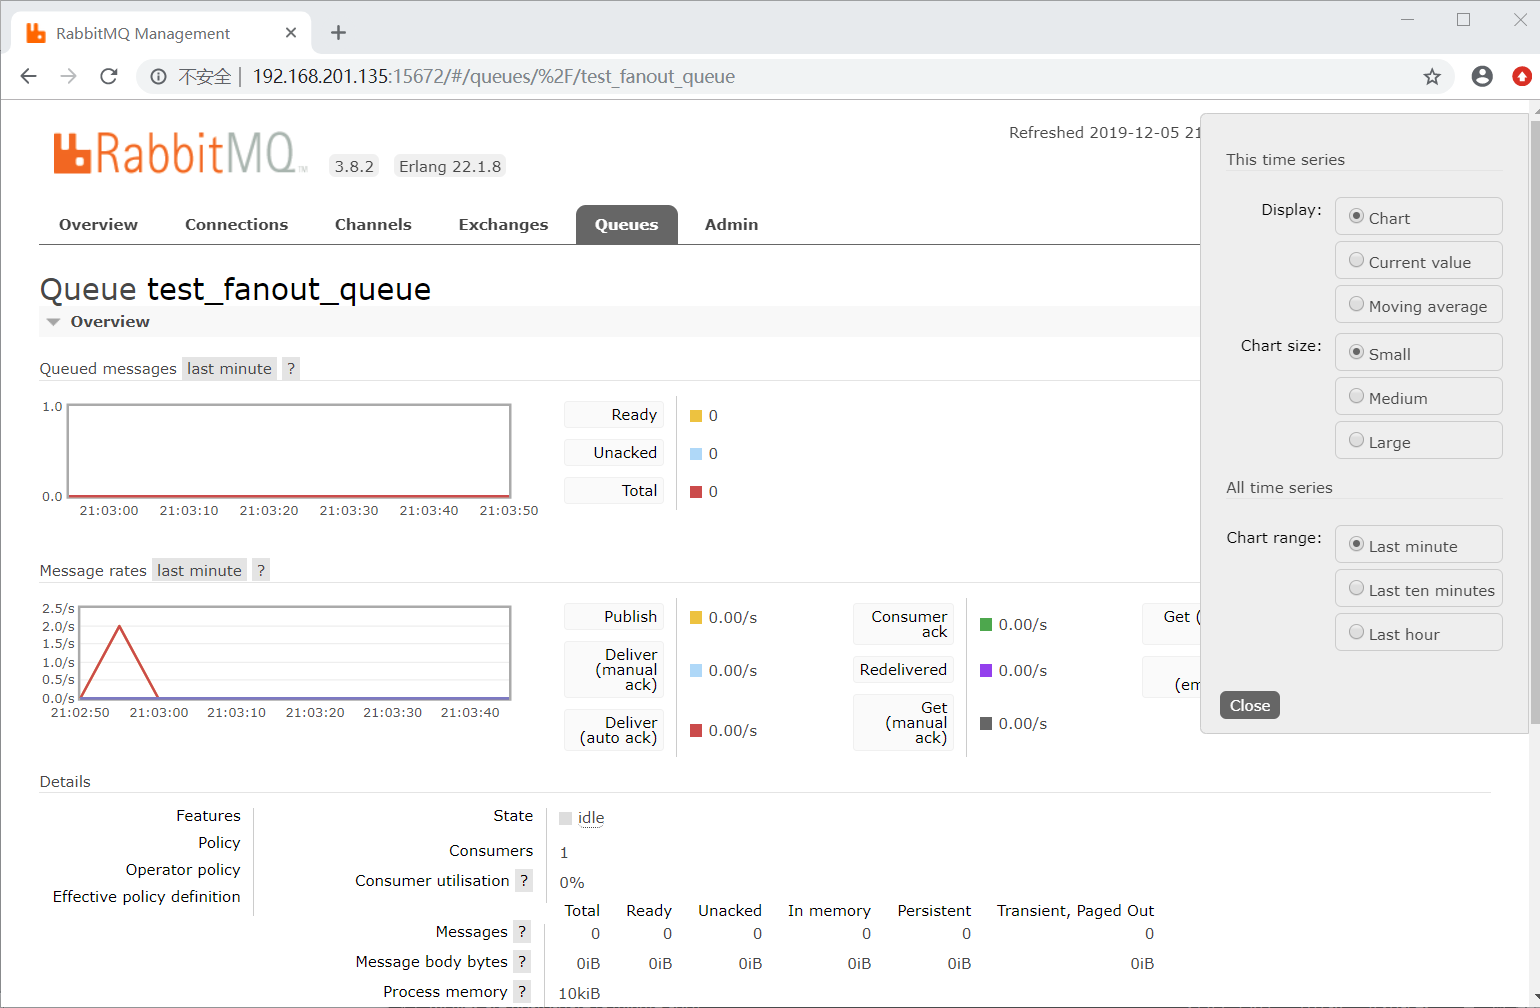Click the RabbitMQ Management browser tab

pyautogui.click(x=160, y=33)
